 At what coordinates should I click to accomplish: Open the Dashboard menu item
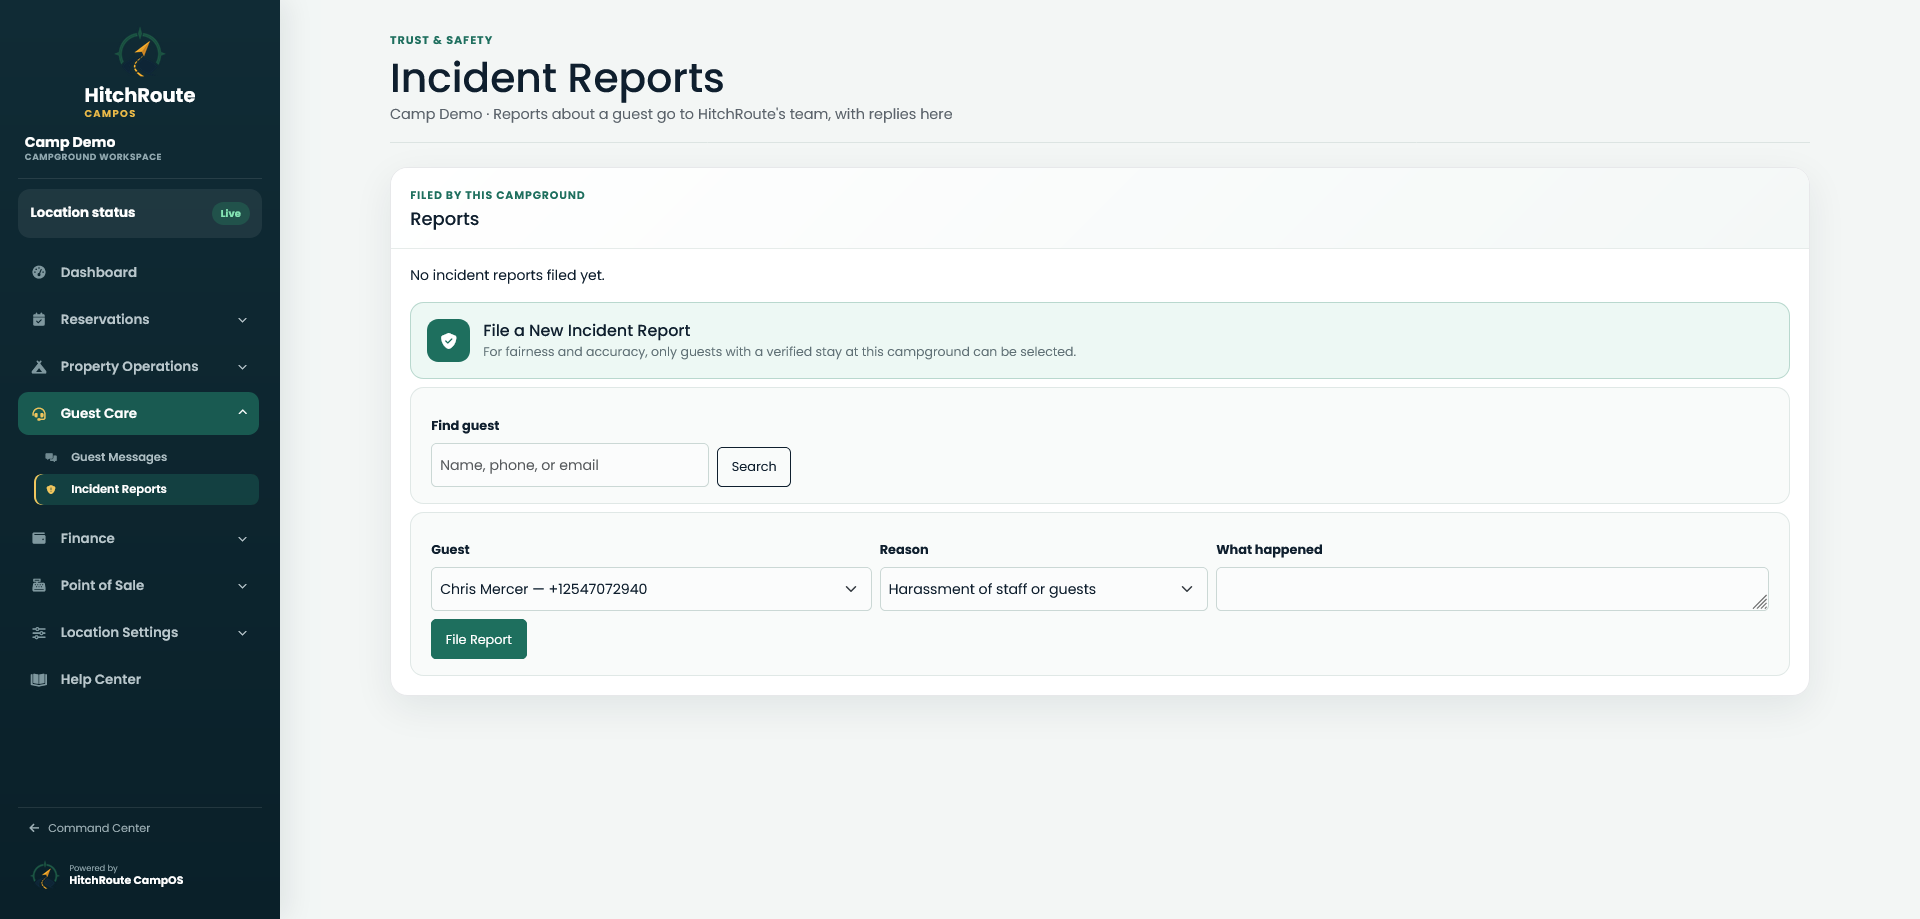(139, 272)
